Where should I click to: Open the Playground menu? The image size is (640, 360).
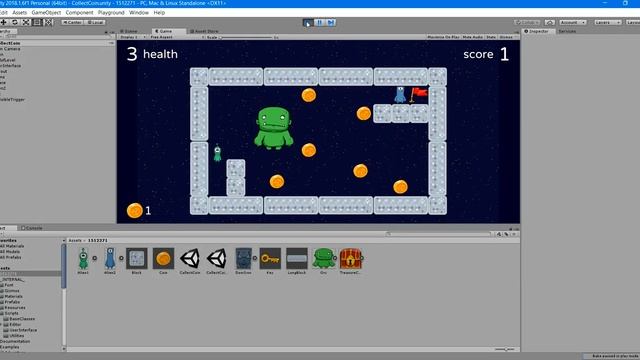(x=111, y=13)
